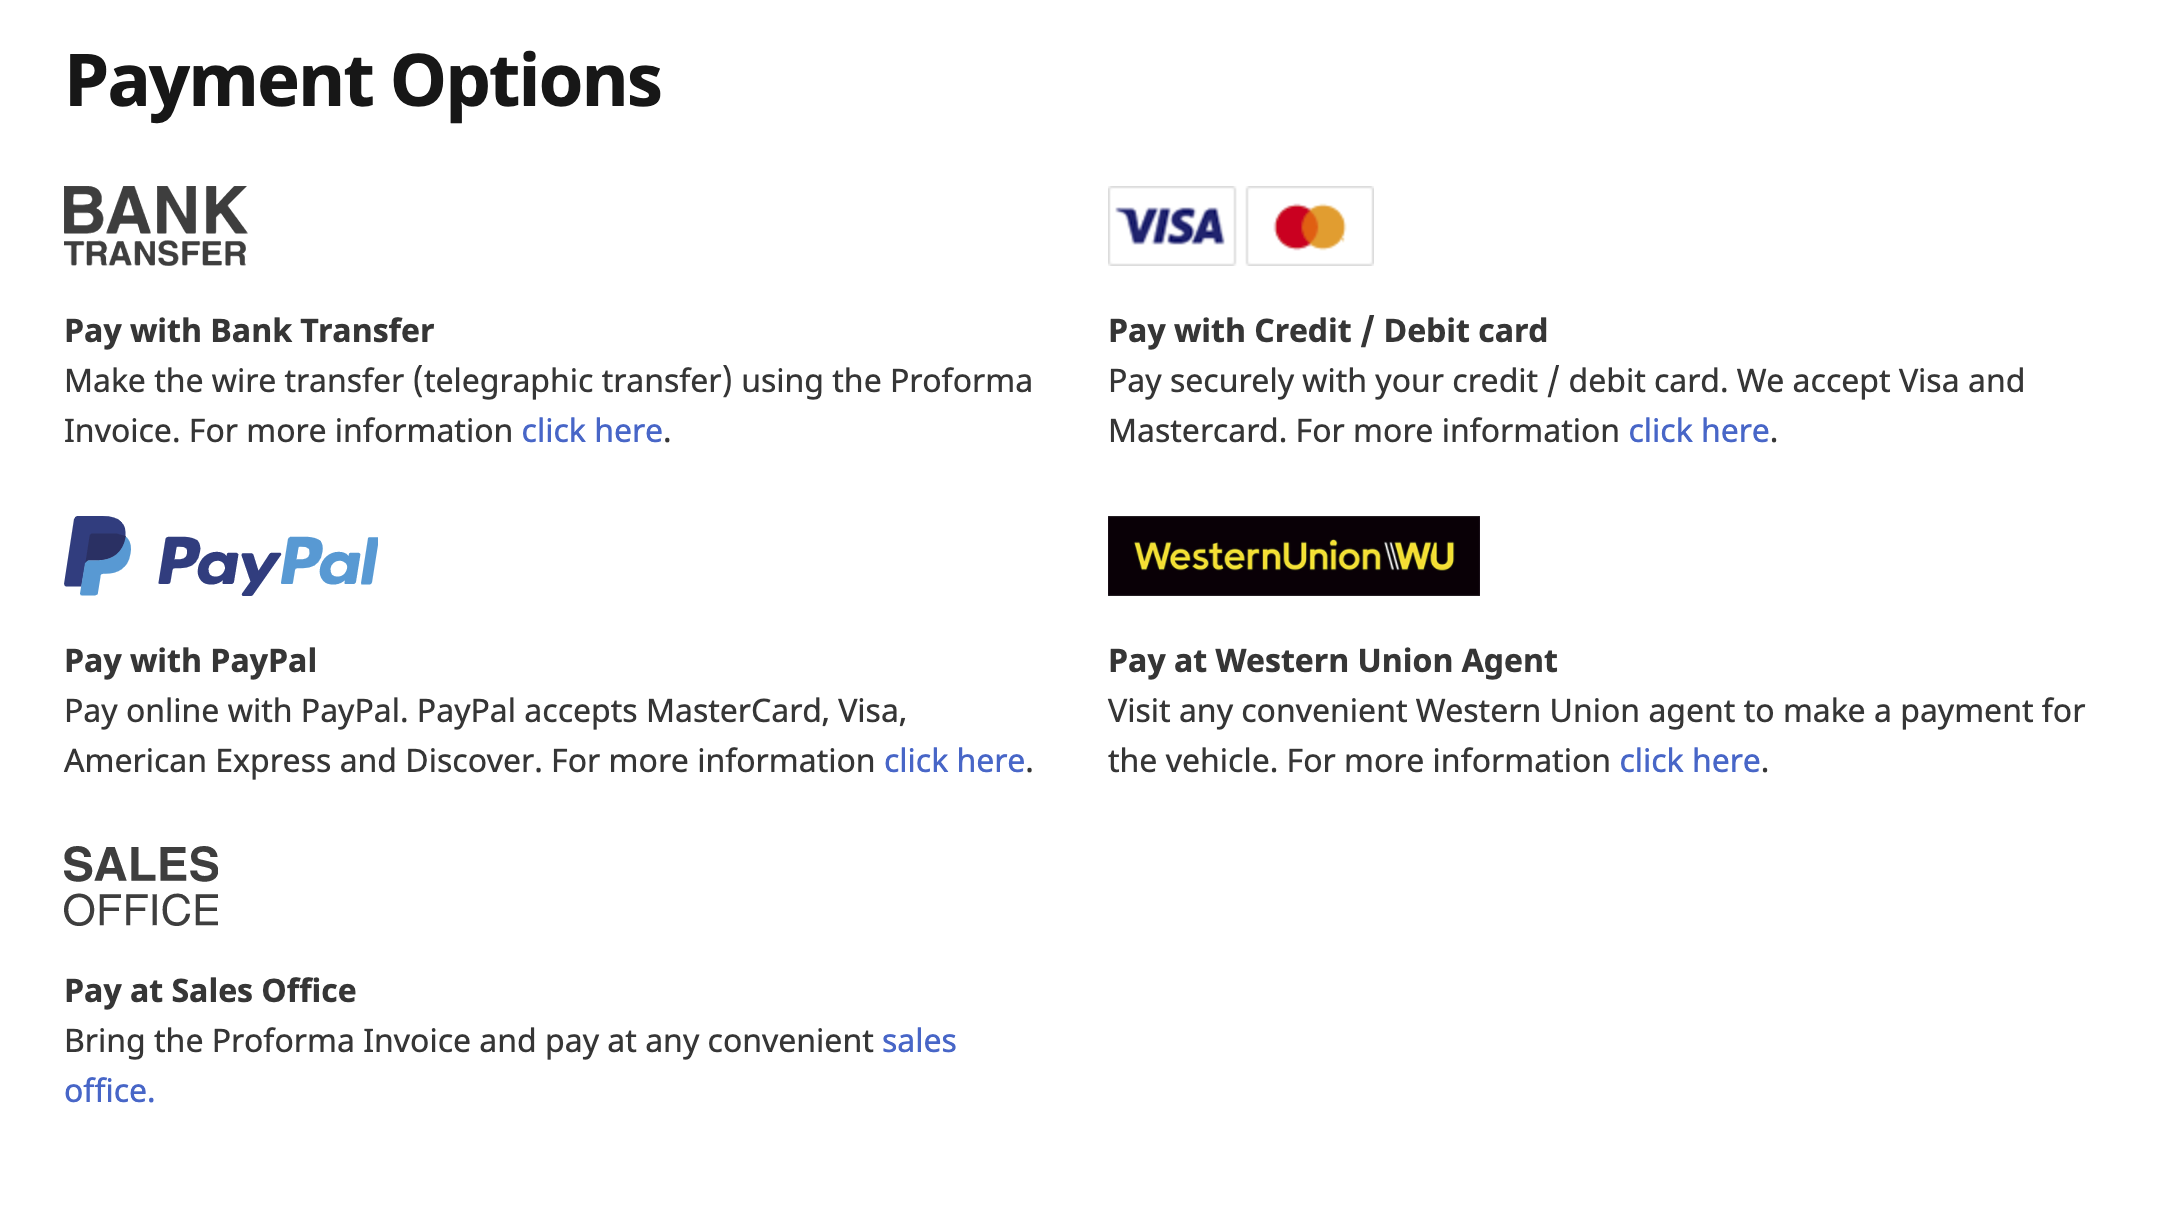
Task: Click the Sales Office logo
Action: click(x=141, y=886)
